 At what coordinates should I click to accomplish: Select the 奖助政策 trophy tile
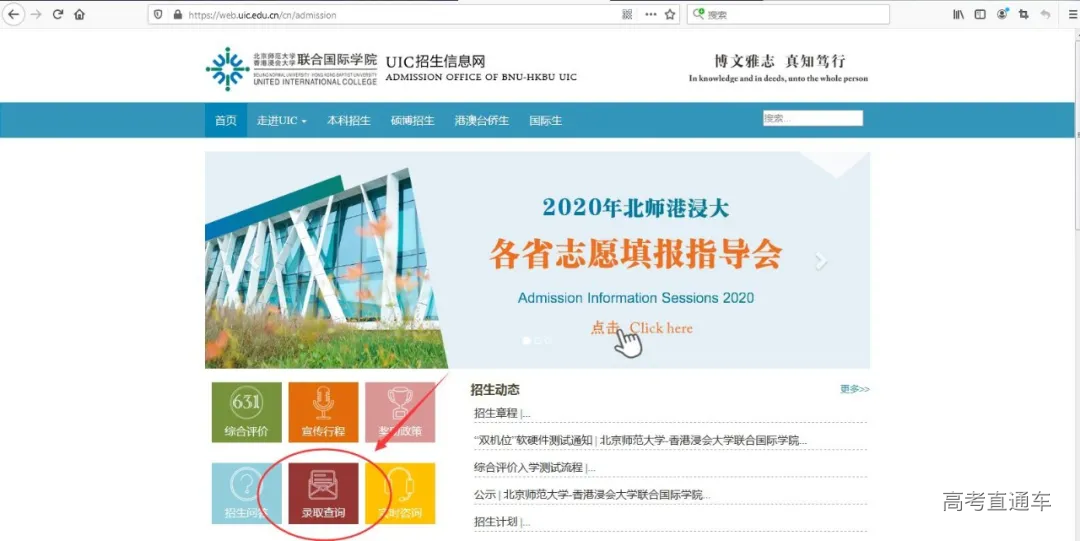point(400,411)
